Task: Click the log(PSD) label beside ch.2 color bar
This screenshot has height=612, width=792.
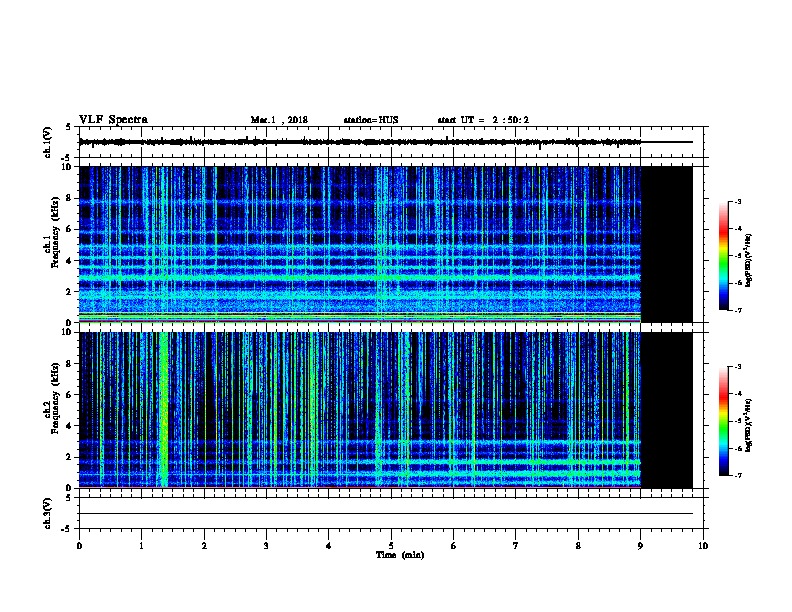Action: pos(749,426)
